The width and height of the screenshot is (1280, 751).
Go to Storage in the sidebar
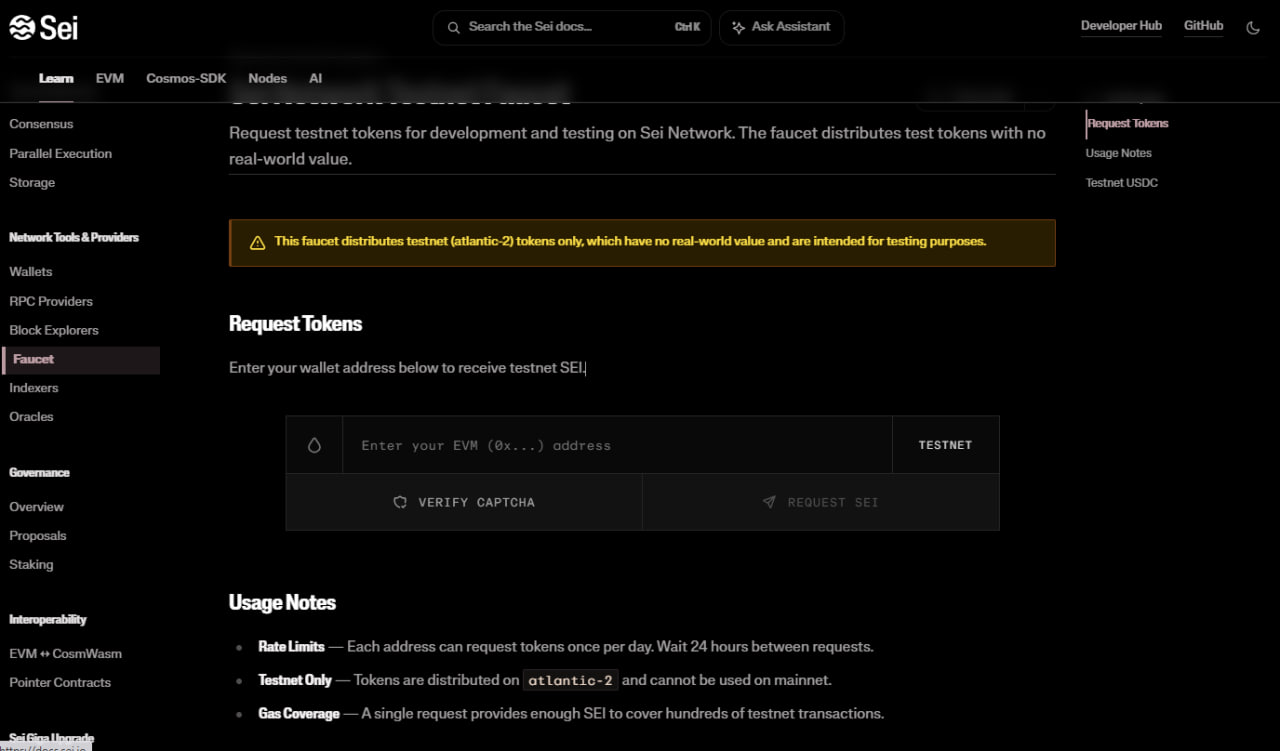pyautogui.click(x=32, y=183)
